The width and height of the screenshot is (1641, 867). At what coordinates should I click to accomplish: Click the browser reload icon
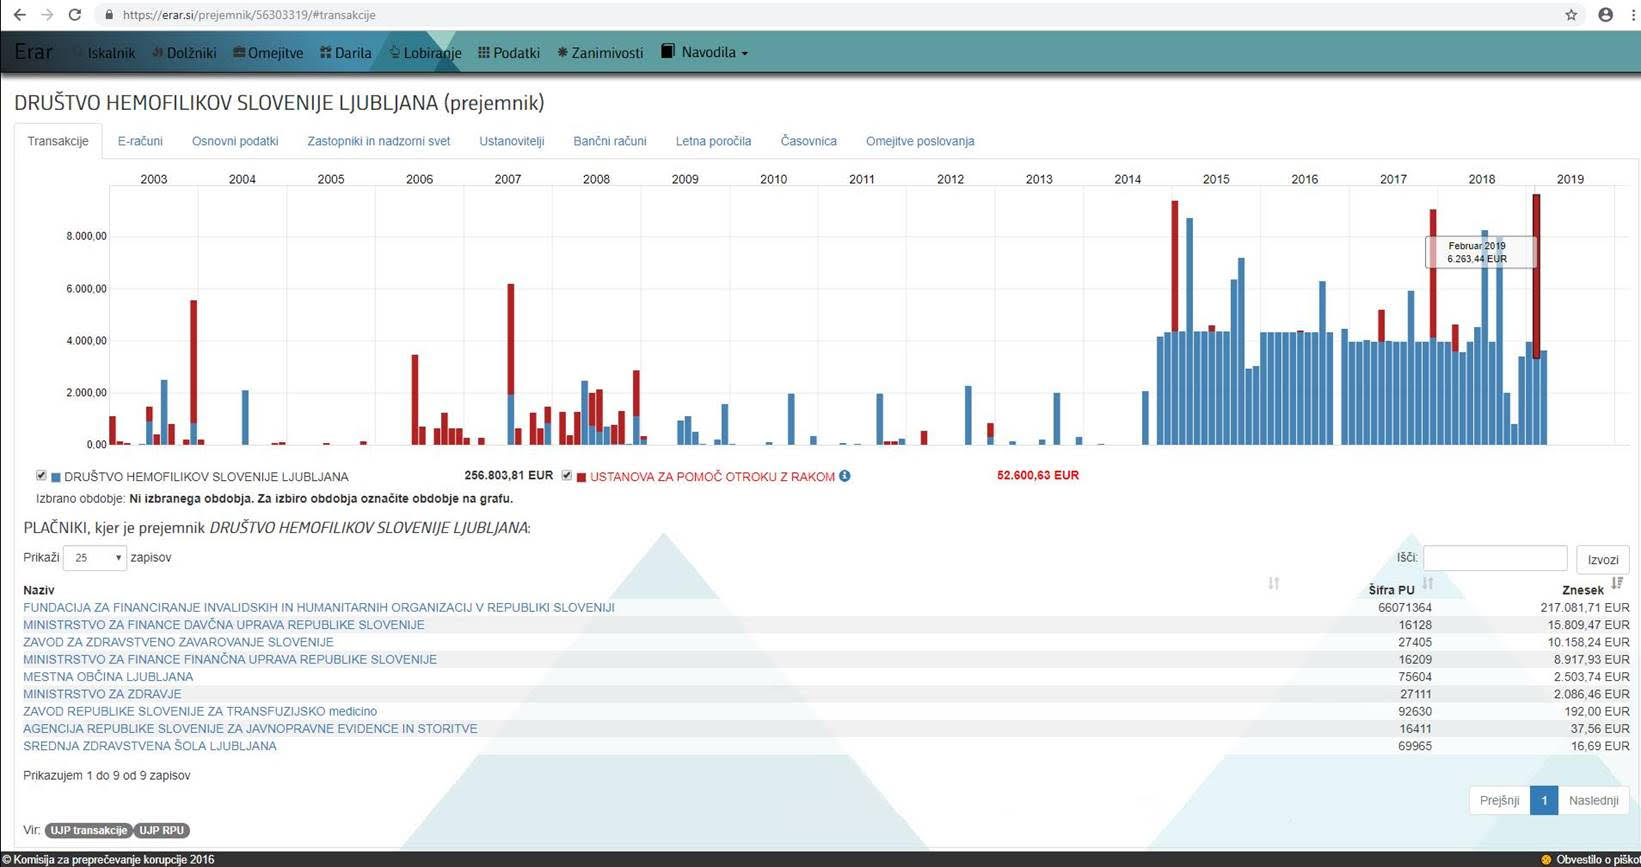[74, 15]
